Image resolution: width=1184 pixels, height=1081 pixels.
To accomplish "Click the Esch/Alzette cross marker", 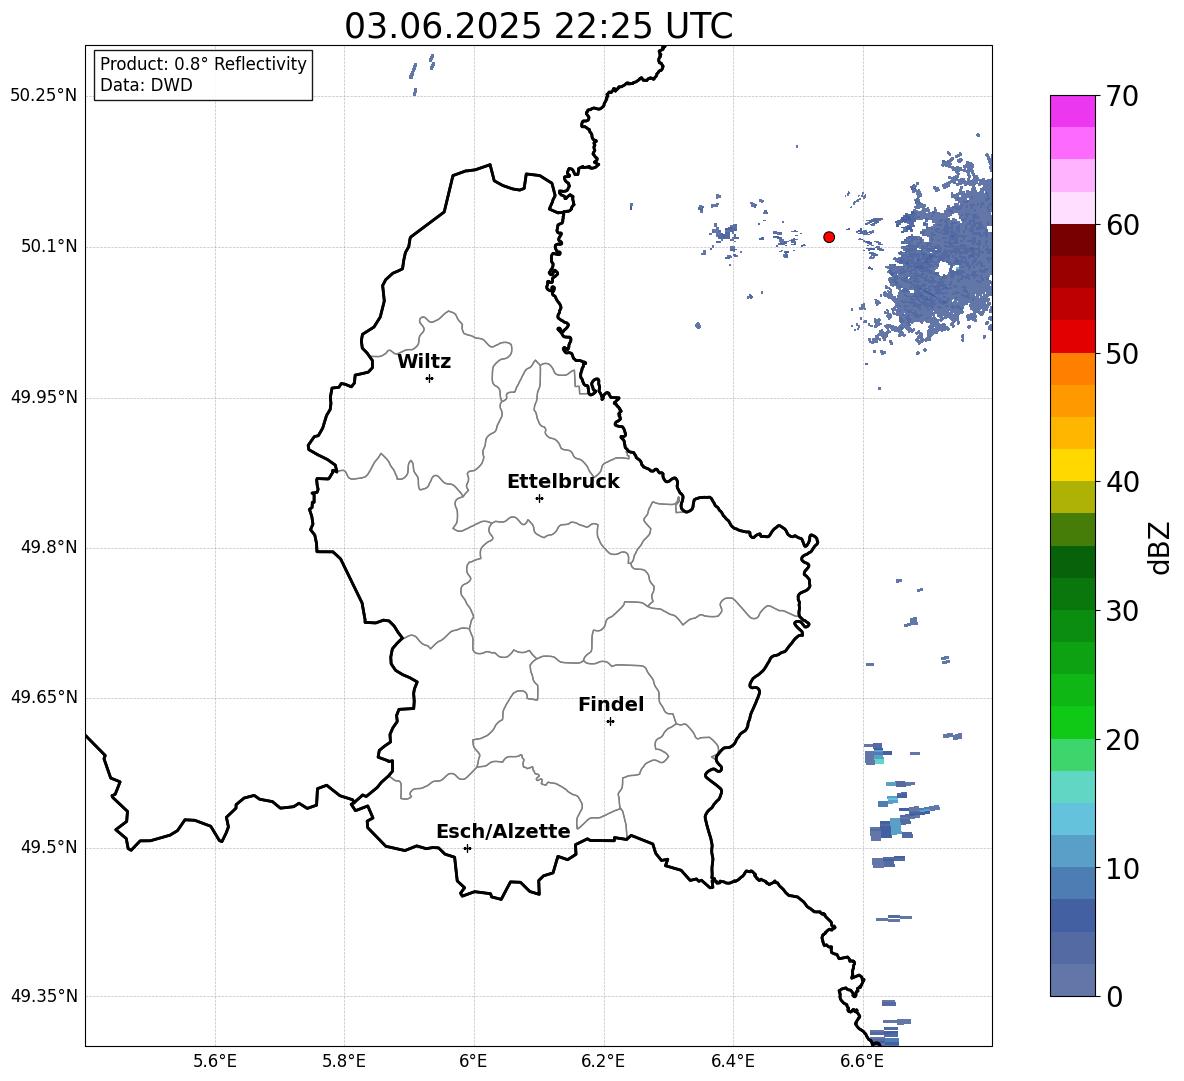I will coord(467,848).
